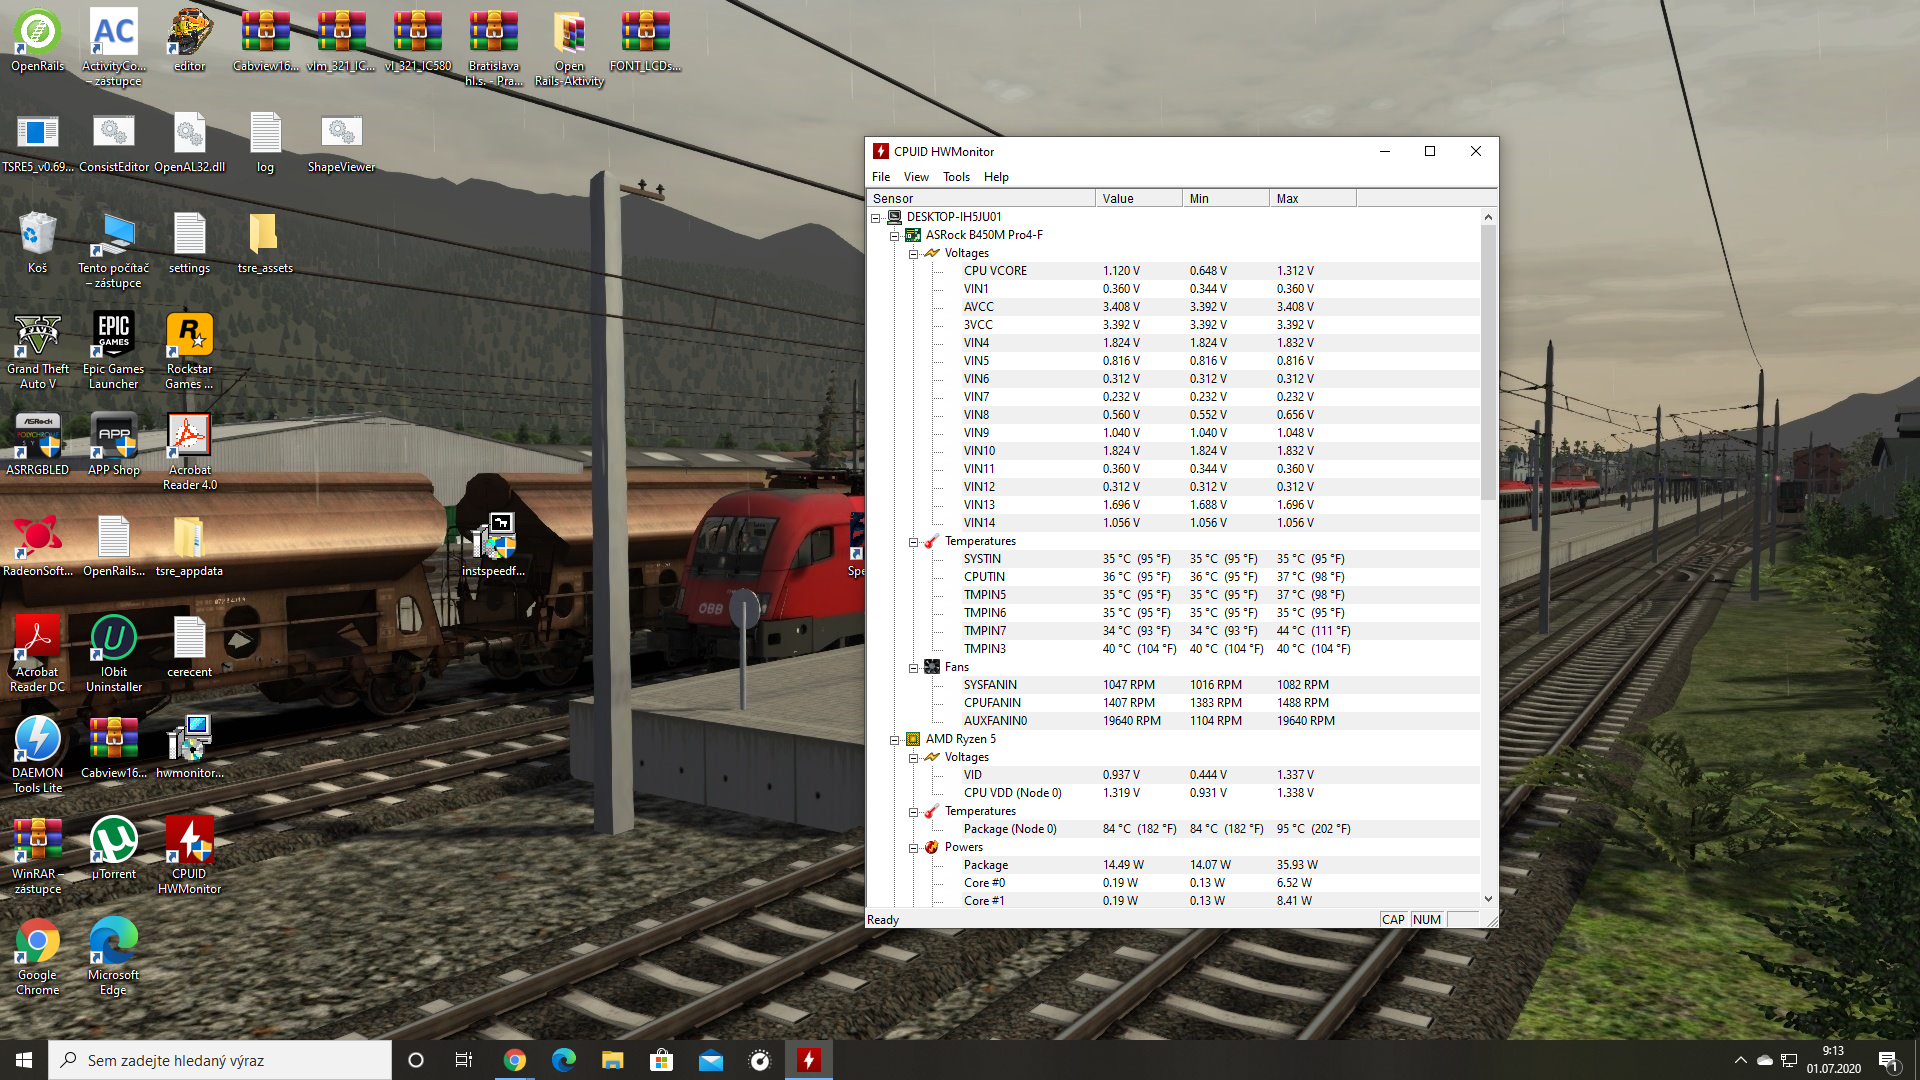Click the Max column header
This screenshot has width=1920, height=1080.
tap(1310, 198)
